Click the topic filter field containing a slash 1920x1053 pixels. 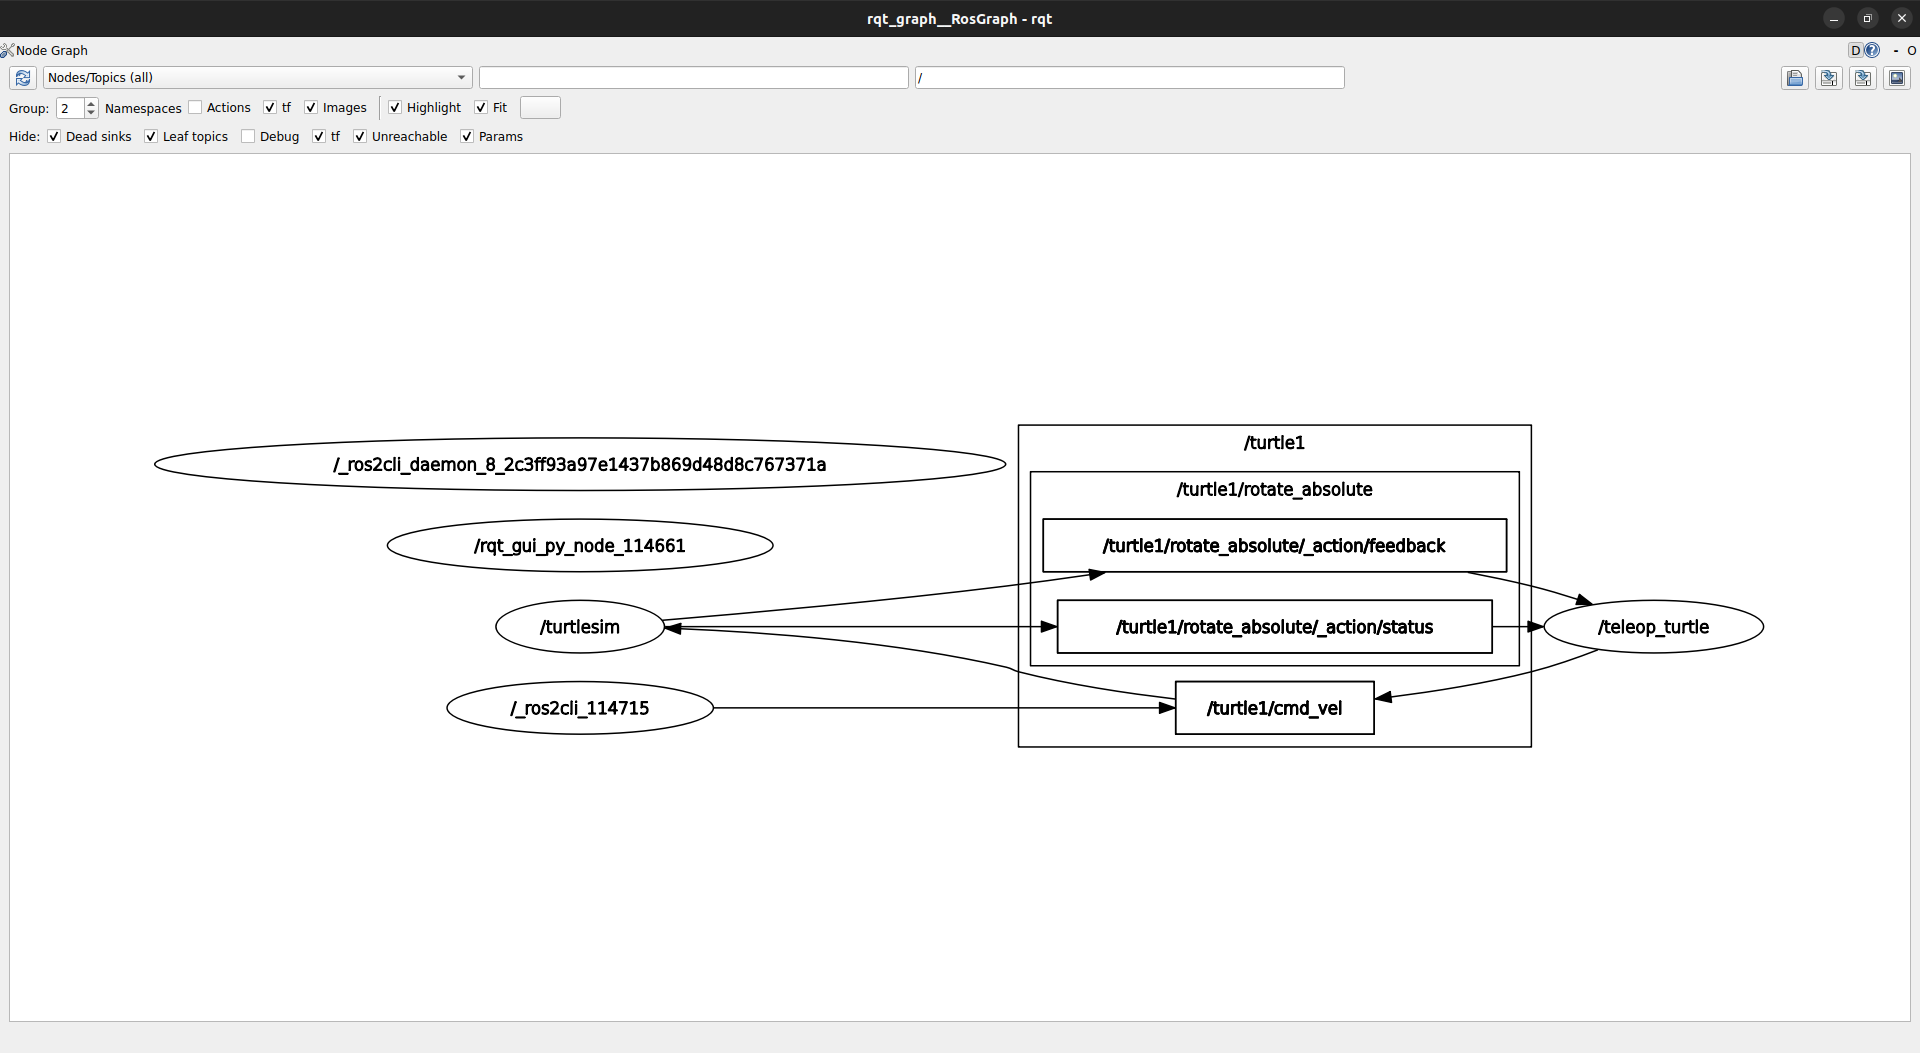pos(1129,78)
